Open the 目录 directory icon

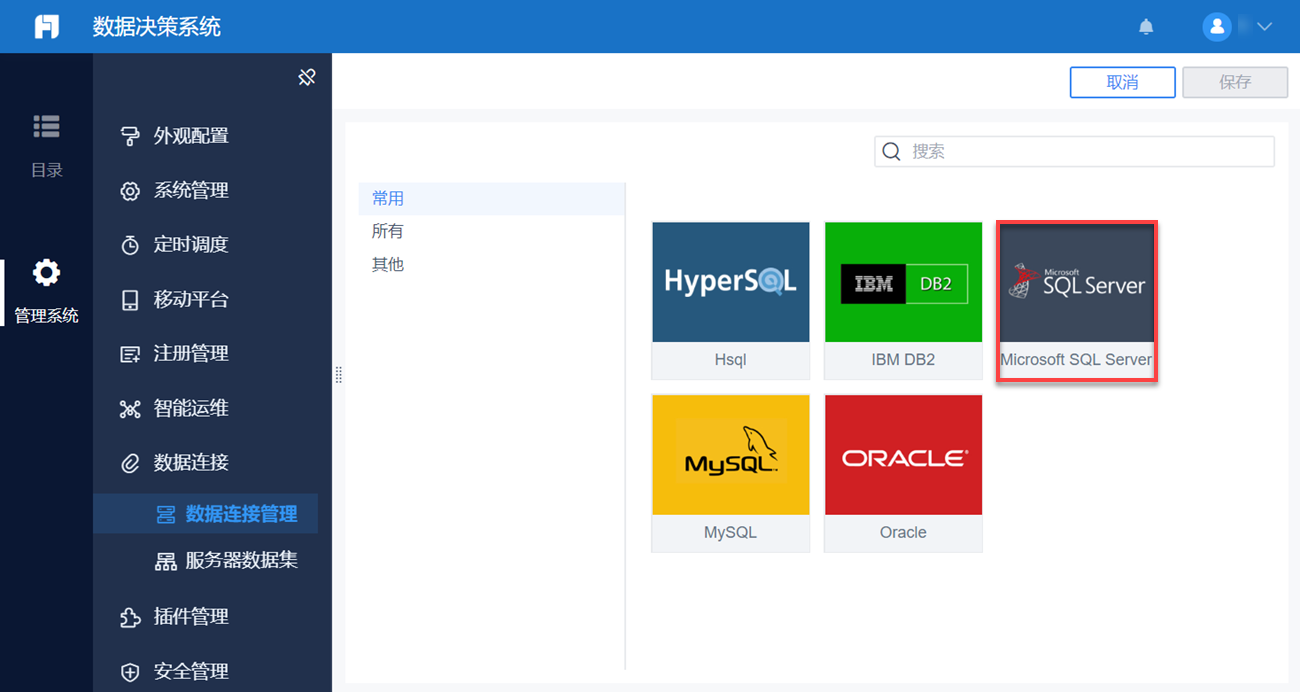[46, 126]
